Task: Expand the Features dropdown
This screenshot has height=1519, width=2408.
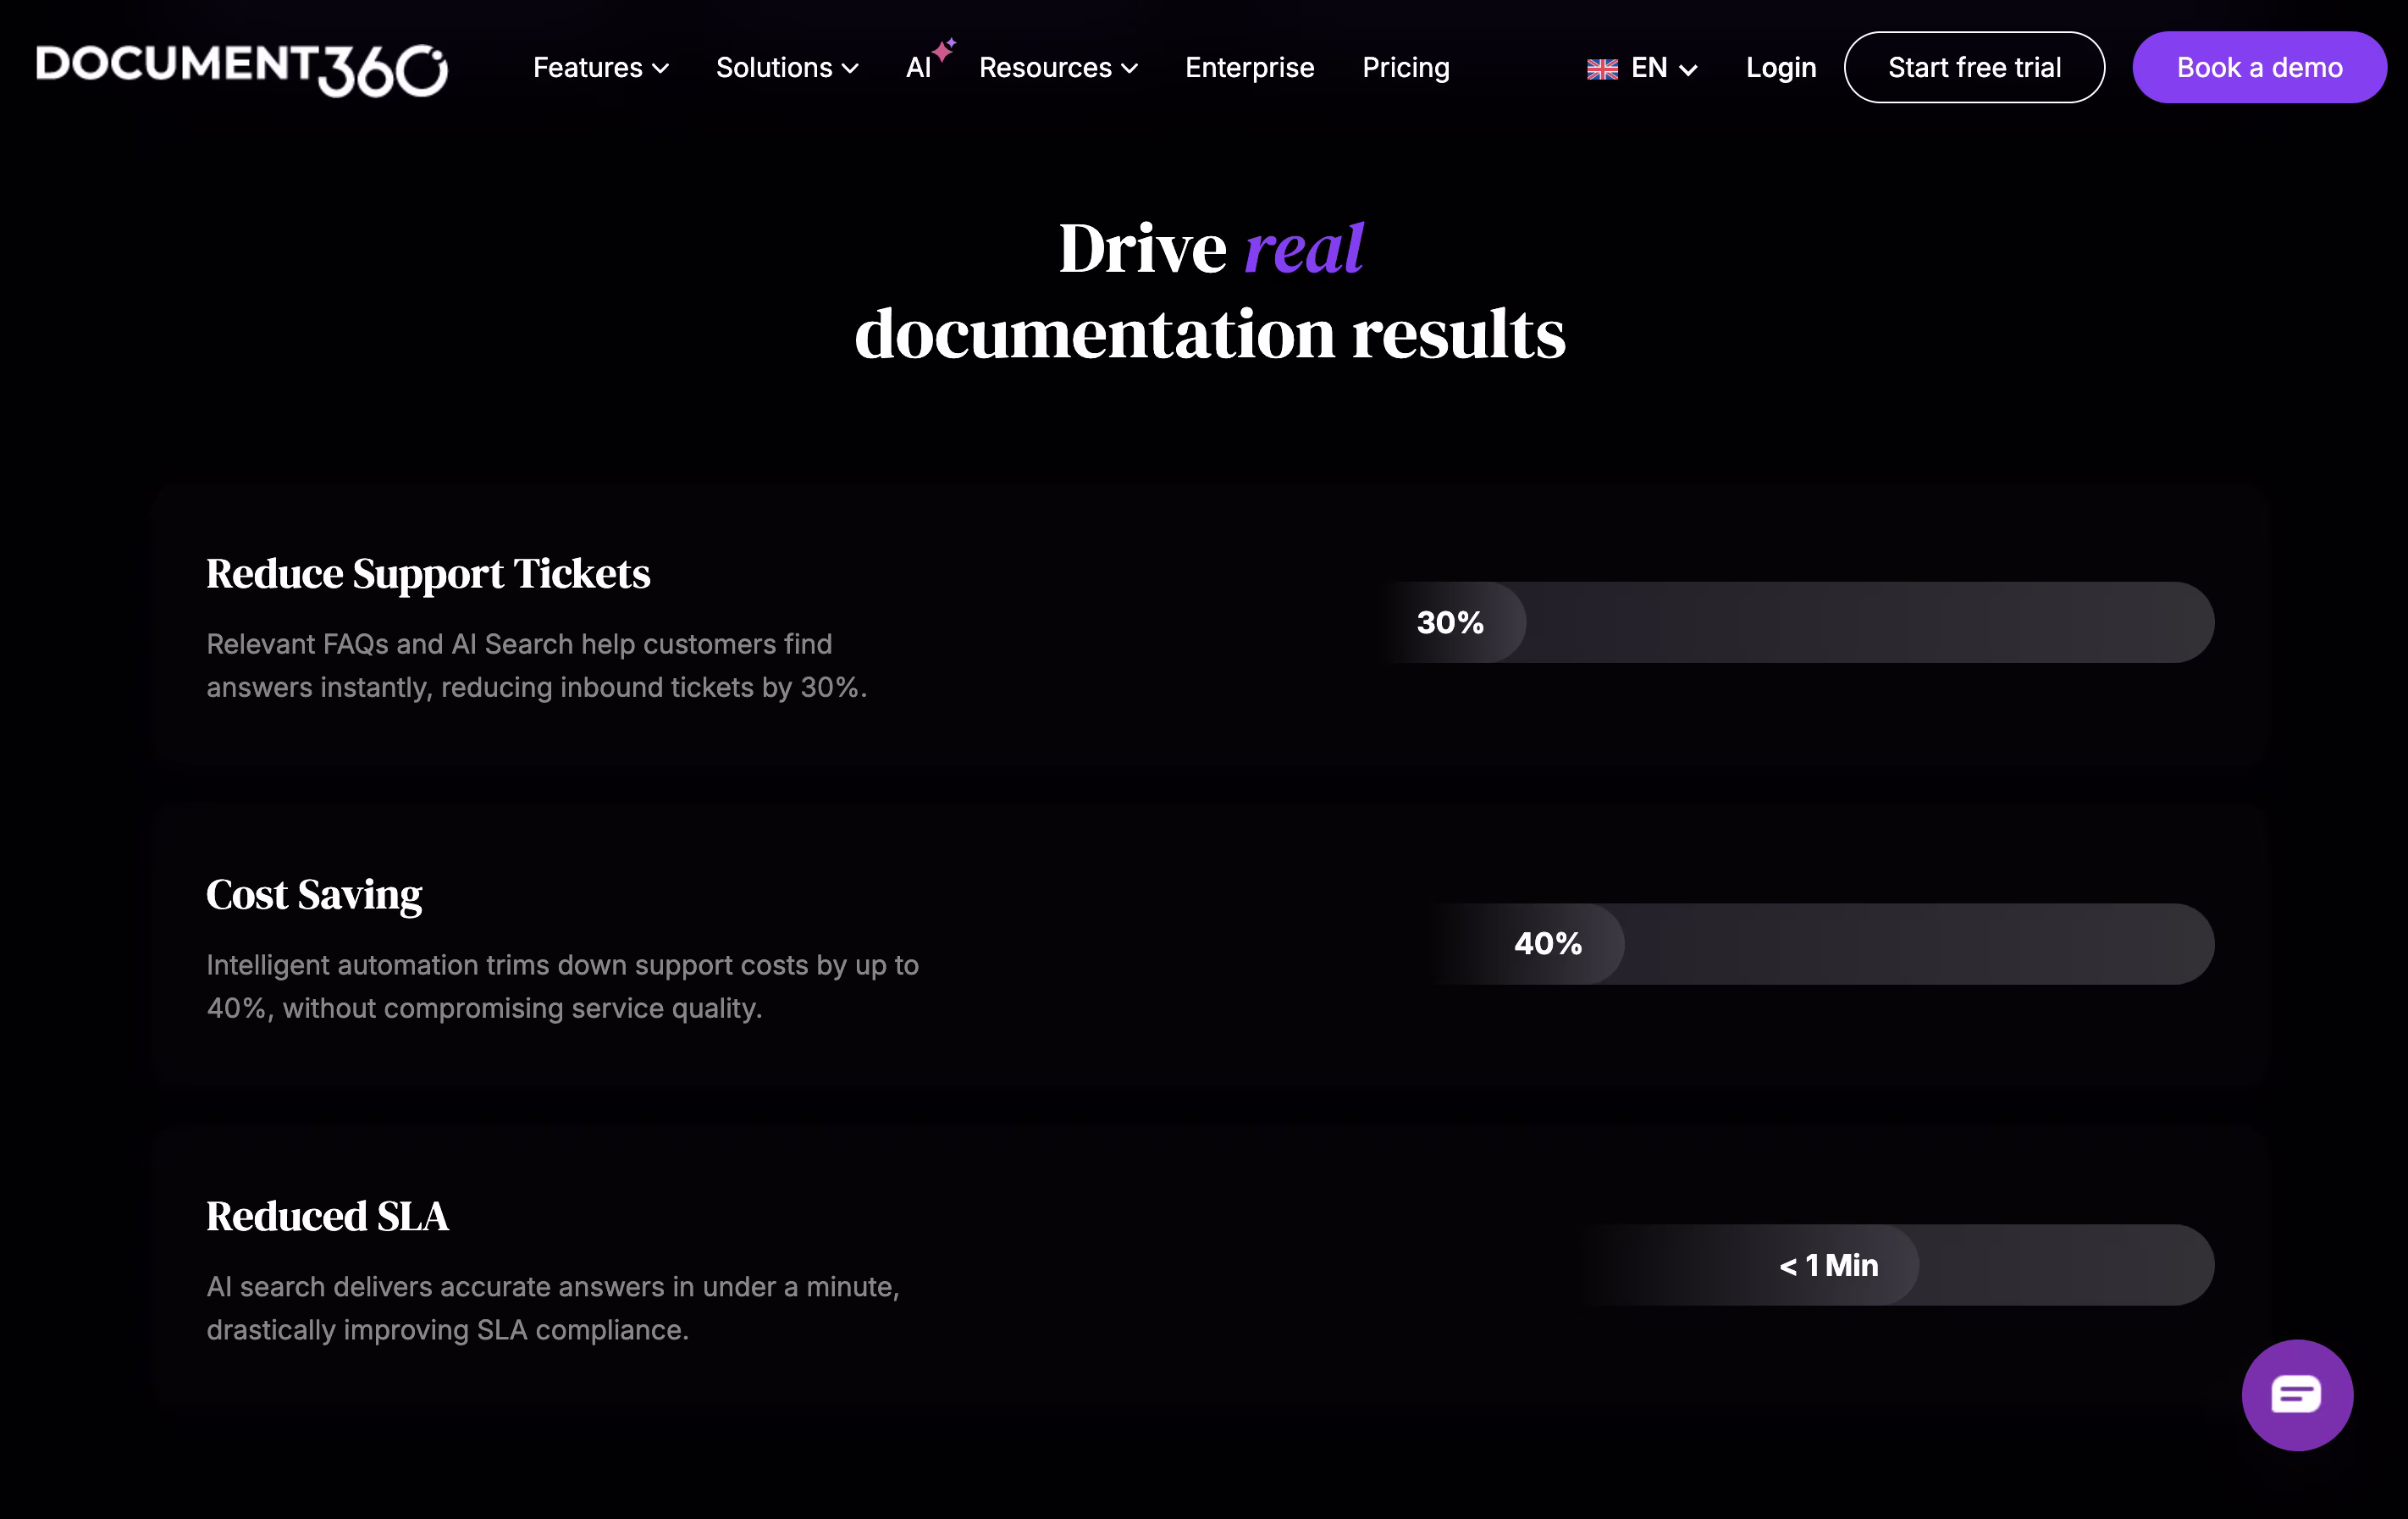Action: (599, 67)
